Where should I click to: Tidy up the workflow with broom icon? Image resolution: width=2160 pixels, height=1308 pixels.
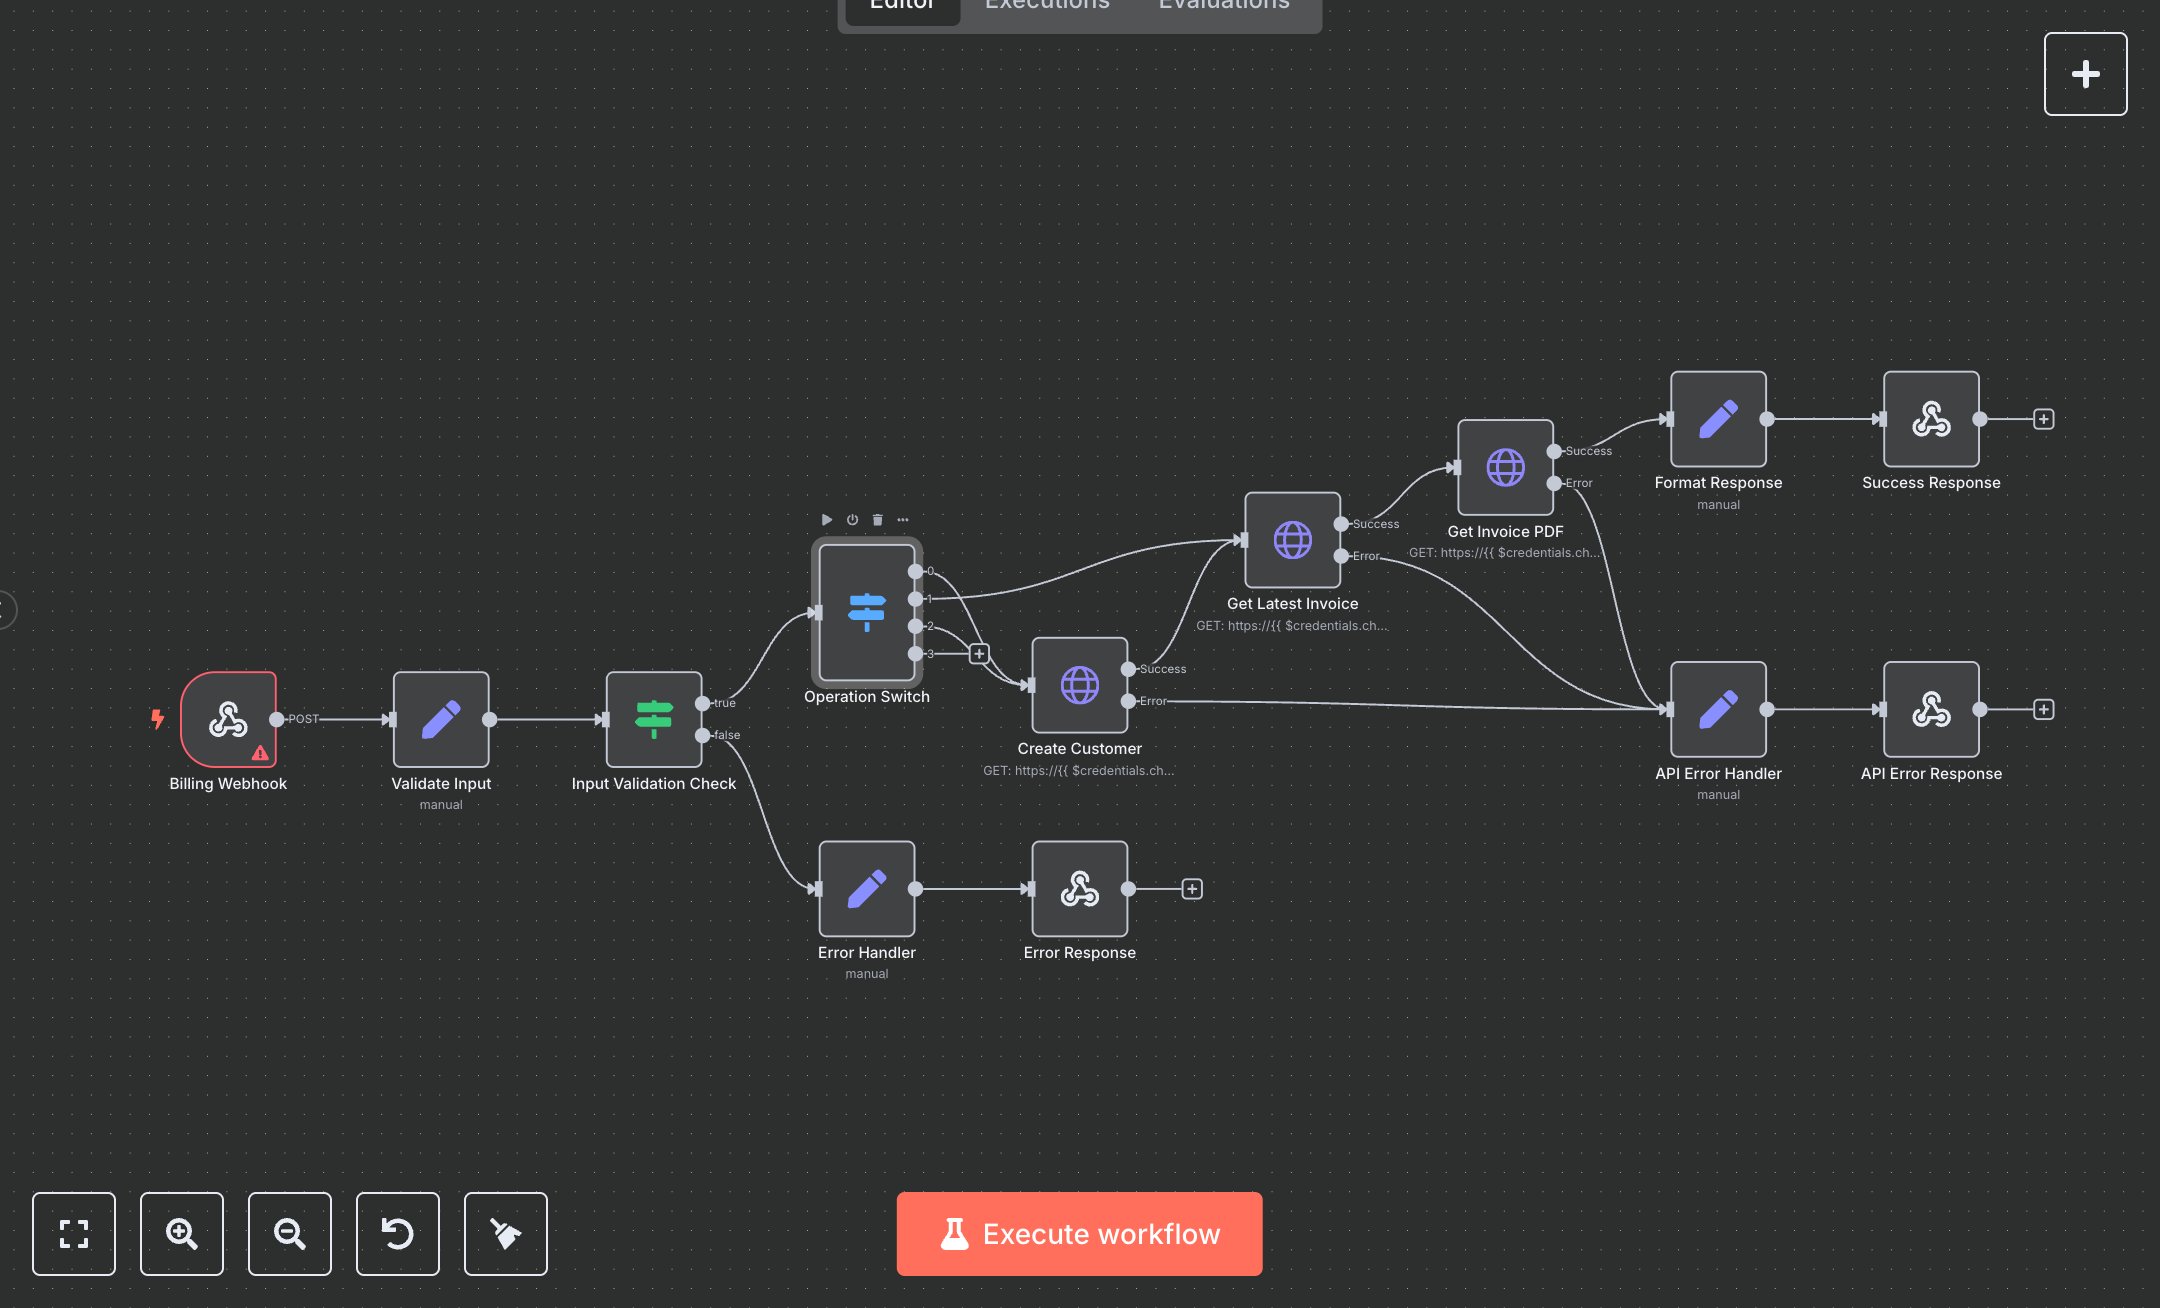coord(506,1233)
